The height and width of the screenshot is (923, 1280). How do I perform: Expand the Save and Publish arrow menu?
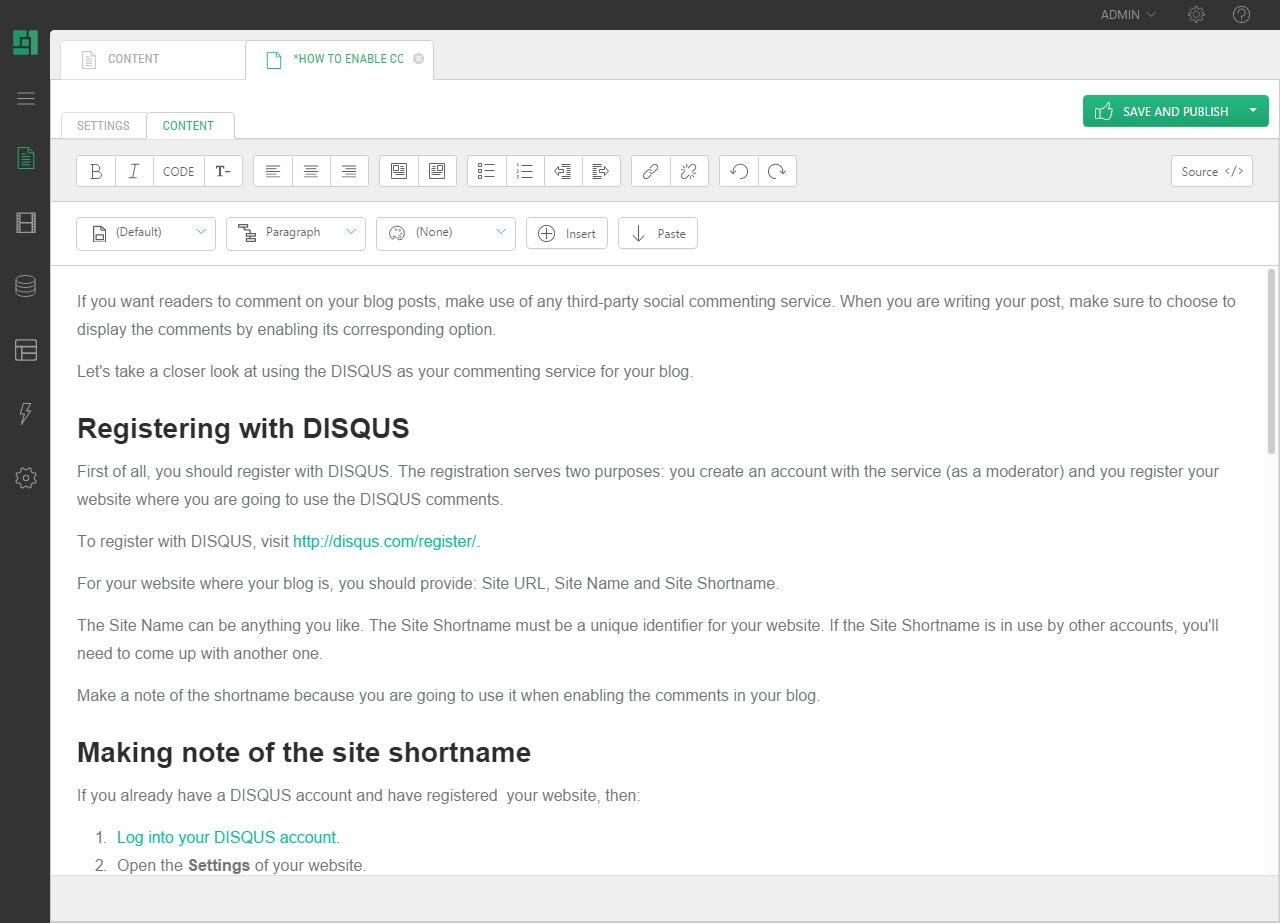(x=1253, y=111)
